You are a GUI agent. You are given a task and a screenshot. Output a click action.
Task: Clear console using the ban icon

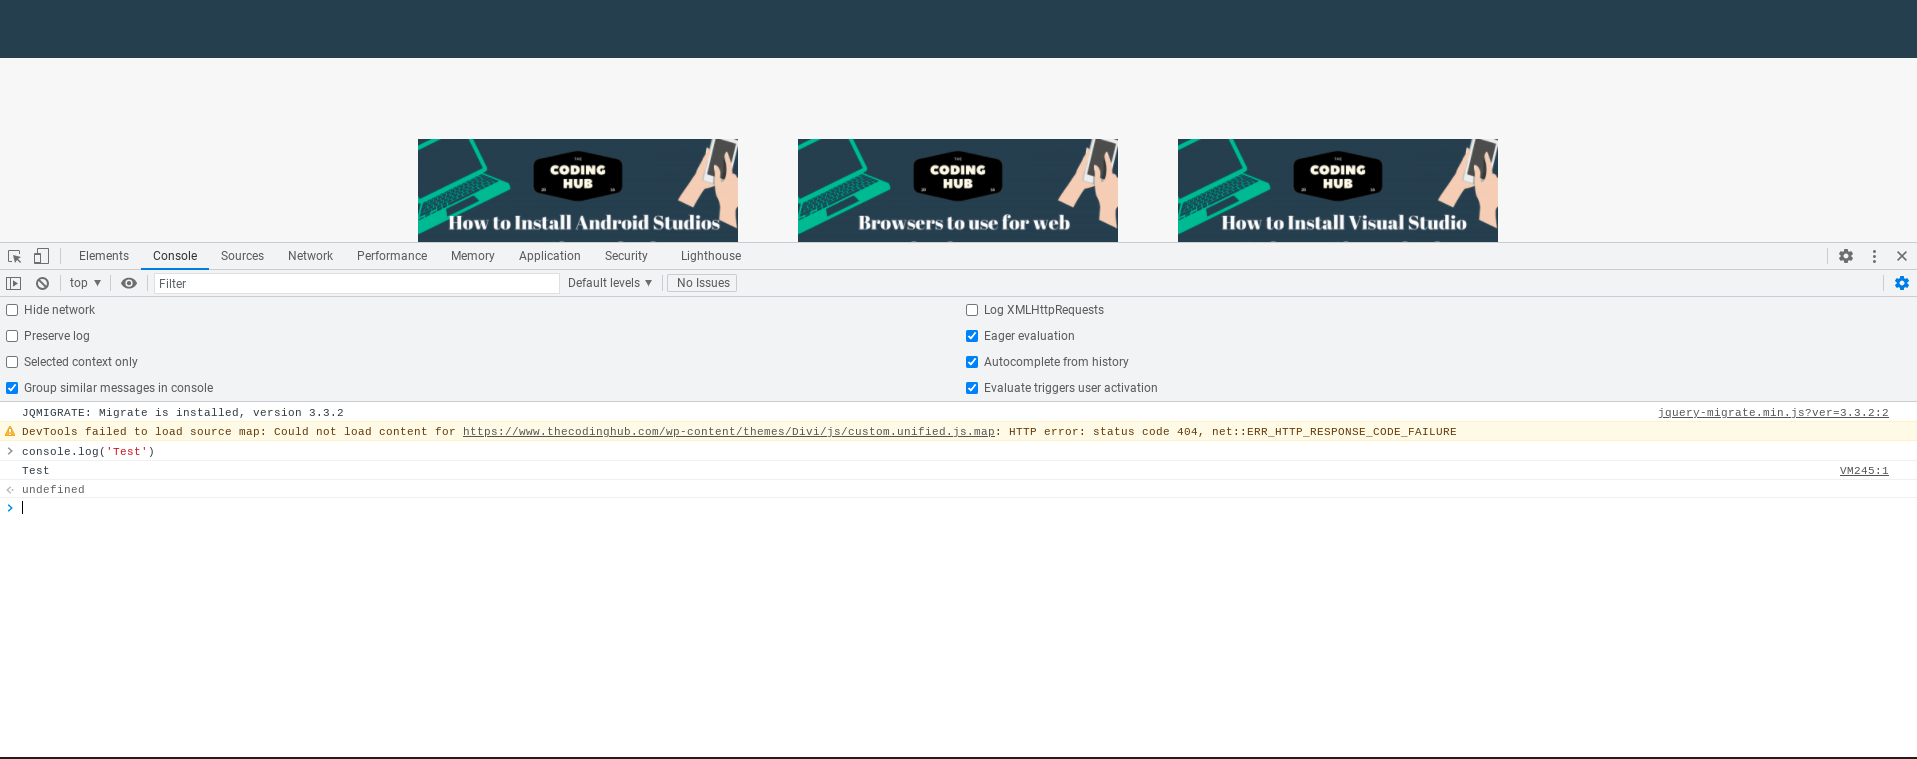[x=42, y=283]
